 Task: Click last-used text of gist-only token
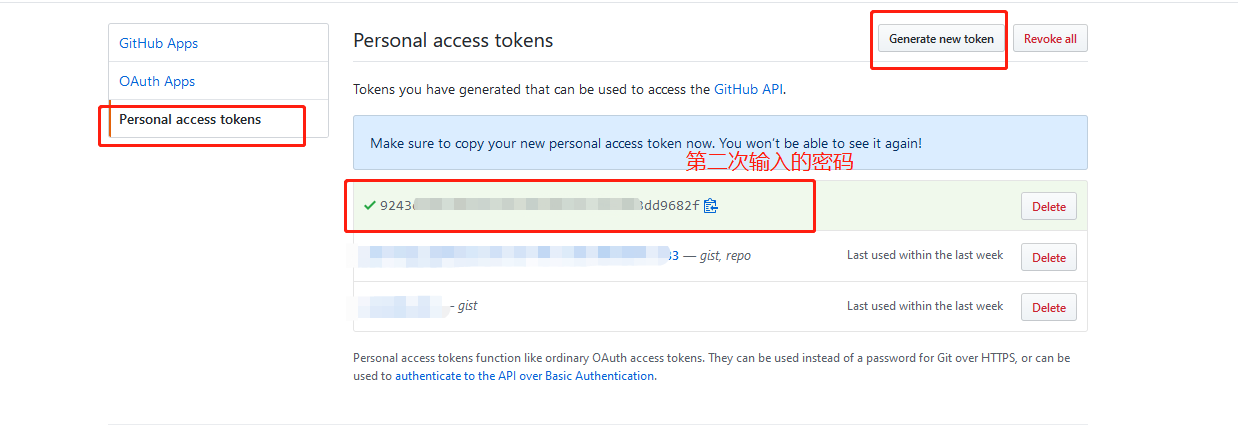[x=925, y=305]
